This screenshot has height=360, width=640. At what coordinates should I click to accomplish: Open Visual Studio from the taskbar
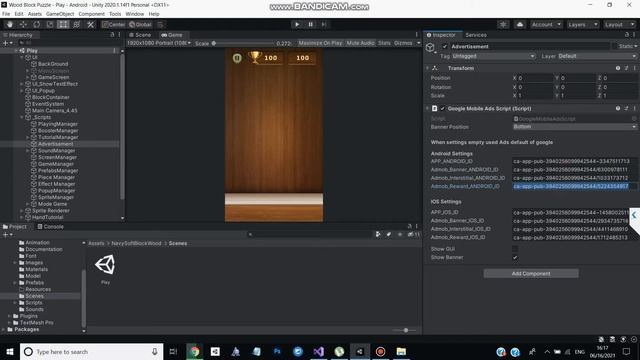coord(318,351)
